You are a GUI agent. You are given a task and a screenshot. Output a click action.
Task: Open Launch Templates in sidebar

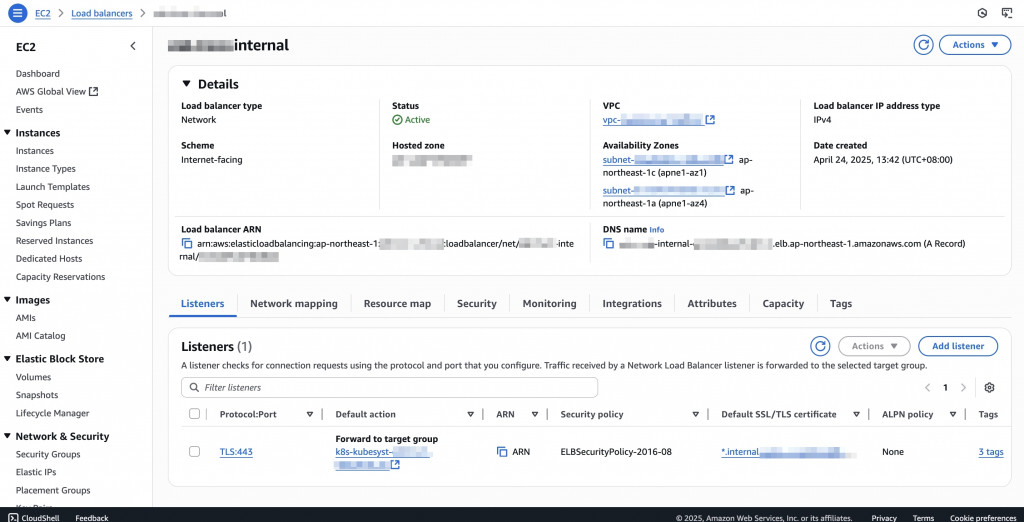[x=53, y=187]
